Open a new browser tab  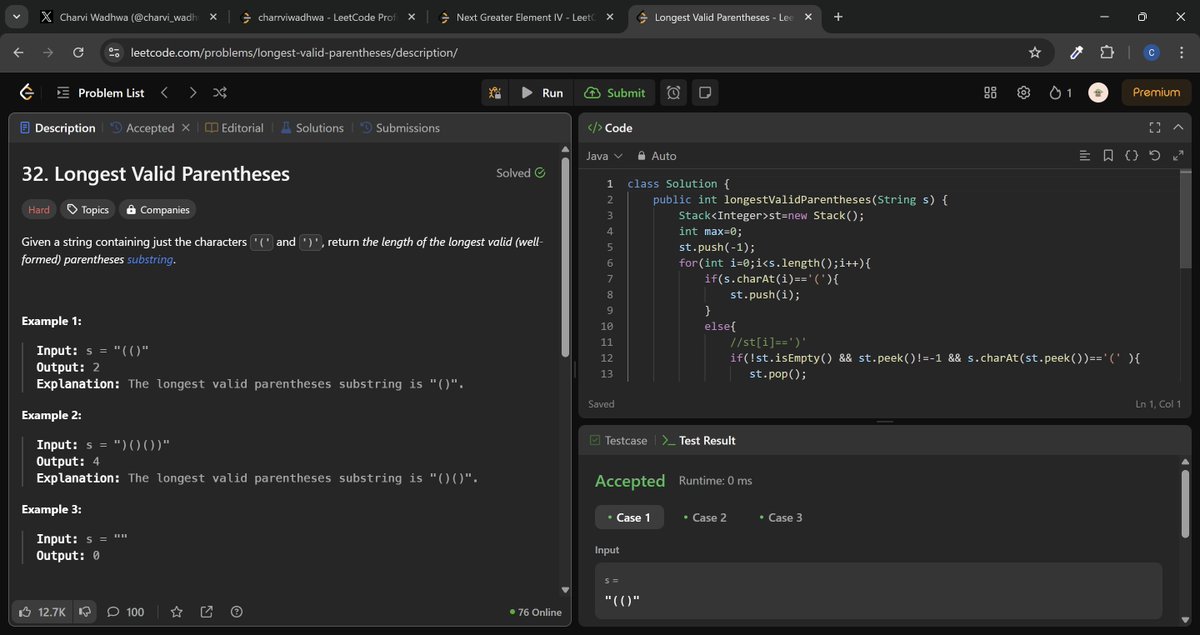pyautogui.click(x=838, y=17)
